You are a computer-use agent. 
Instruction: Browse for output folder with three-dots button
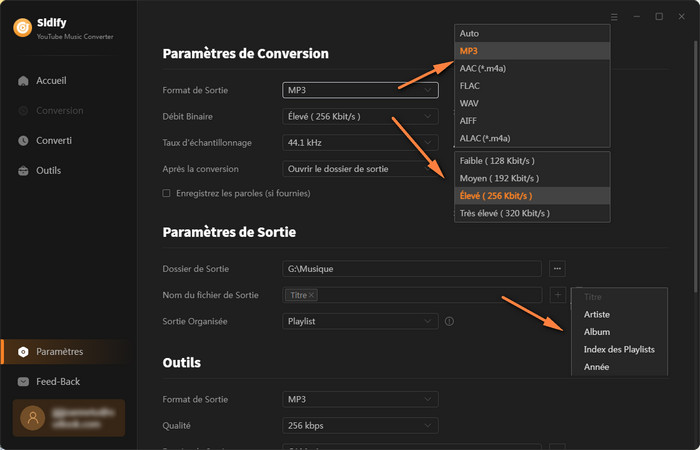click(x=557, y=268)
